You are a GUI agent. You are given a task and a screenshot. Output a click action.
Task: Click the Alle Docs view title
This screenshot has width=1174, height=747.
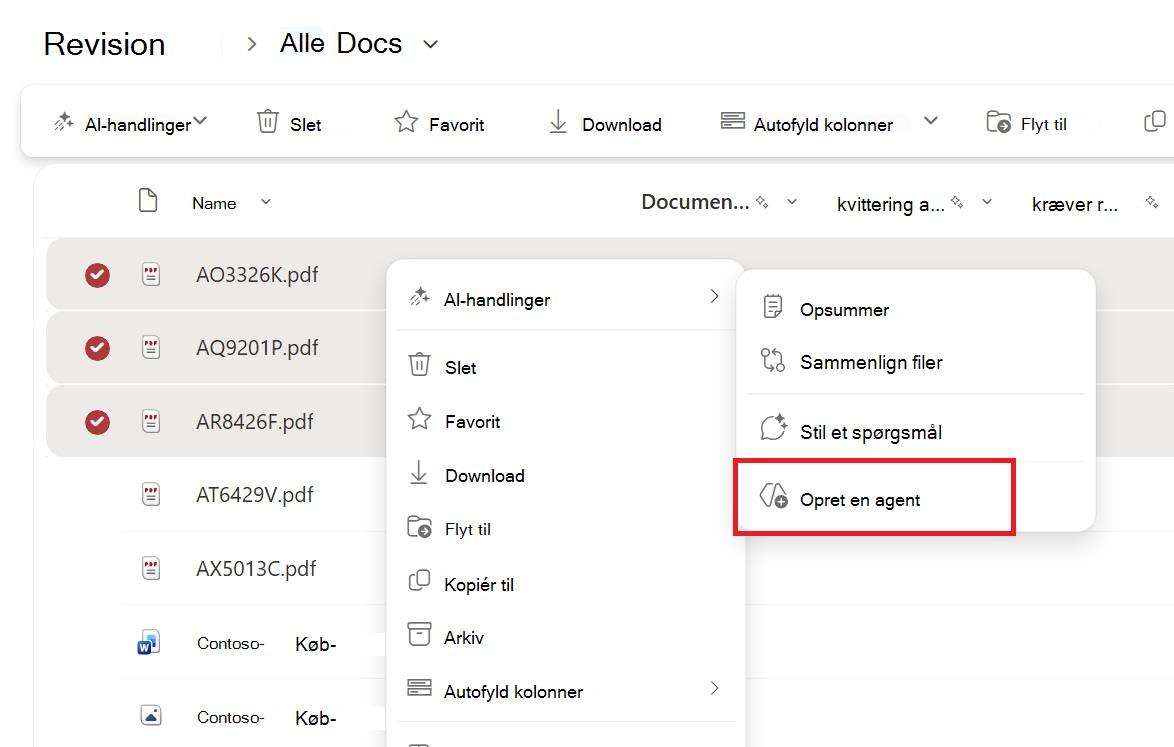341,43
